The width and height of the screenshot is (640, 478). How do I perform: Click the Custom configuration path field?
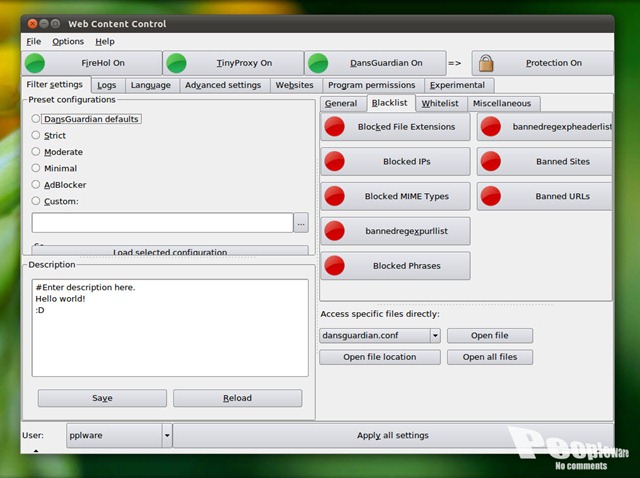coord(162,223)
